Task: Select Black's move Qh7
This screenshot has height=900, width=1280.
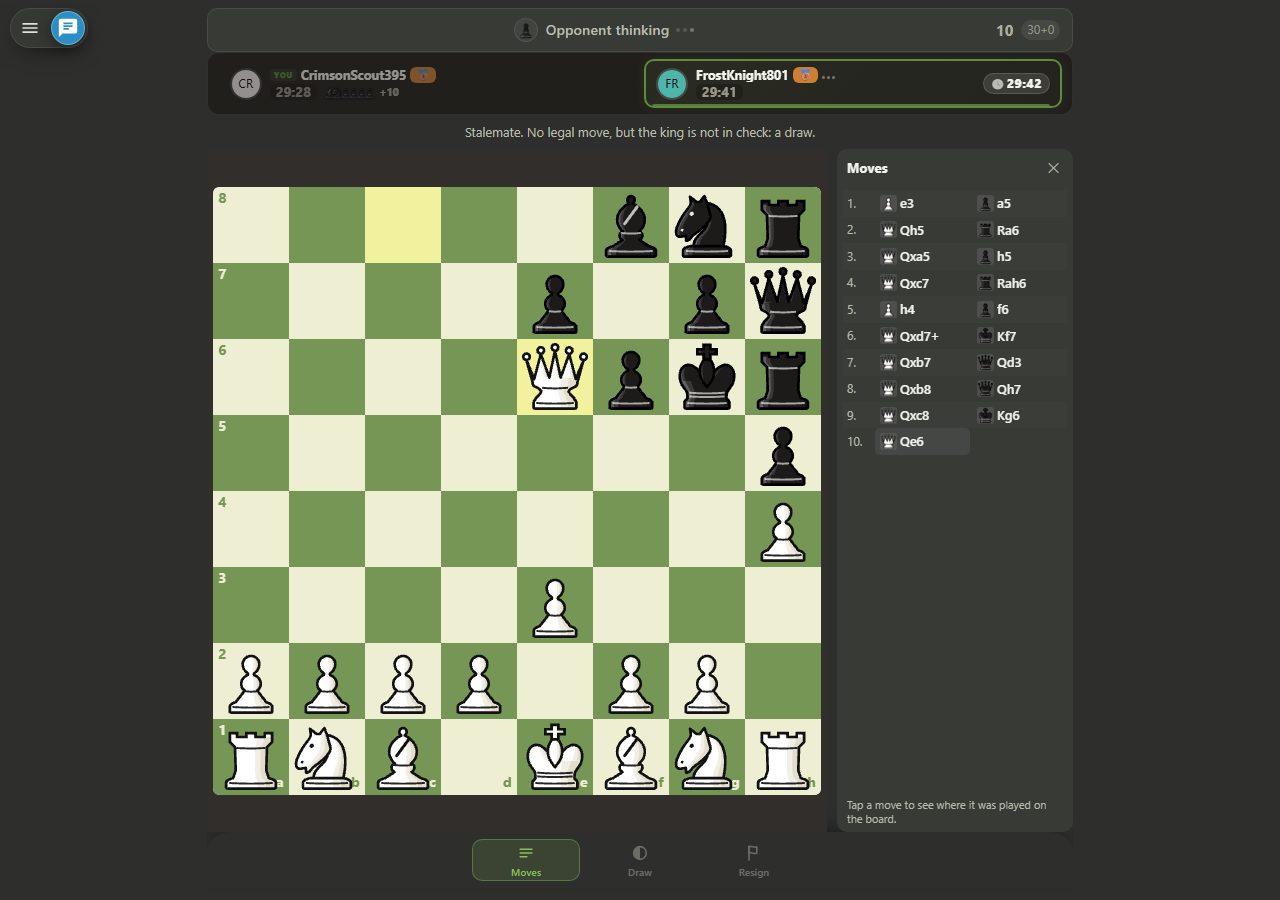Action: (1019, 389)
